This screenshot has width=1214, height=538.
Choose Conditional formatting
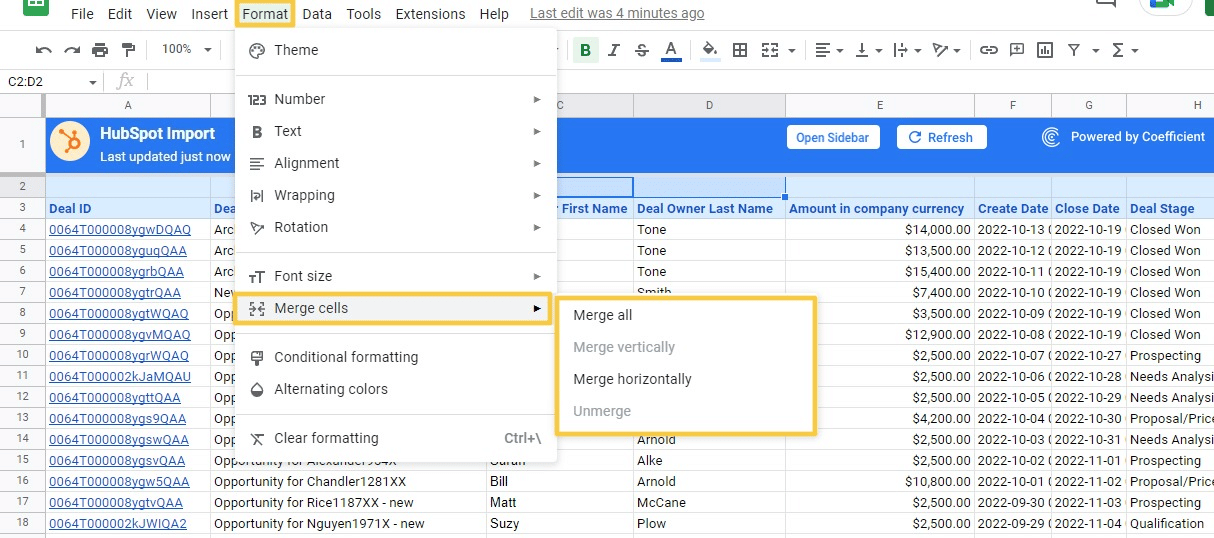[395, 357]
